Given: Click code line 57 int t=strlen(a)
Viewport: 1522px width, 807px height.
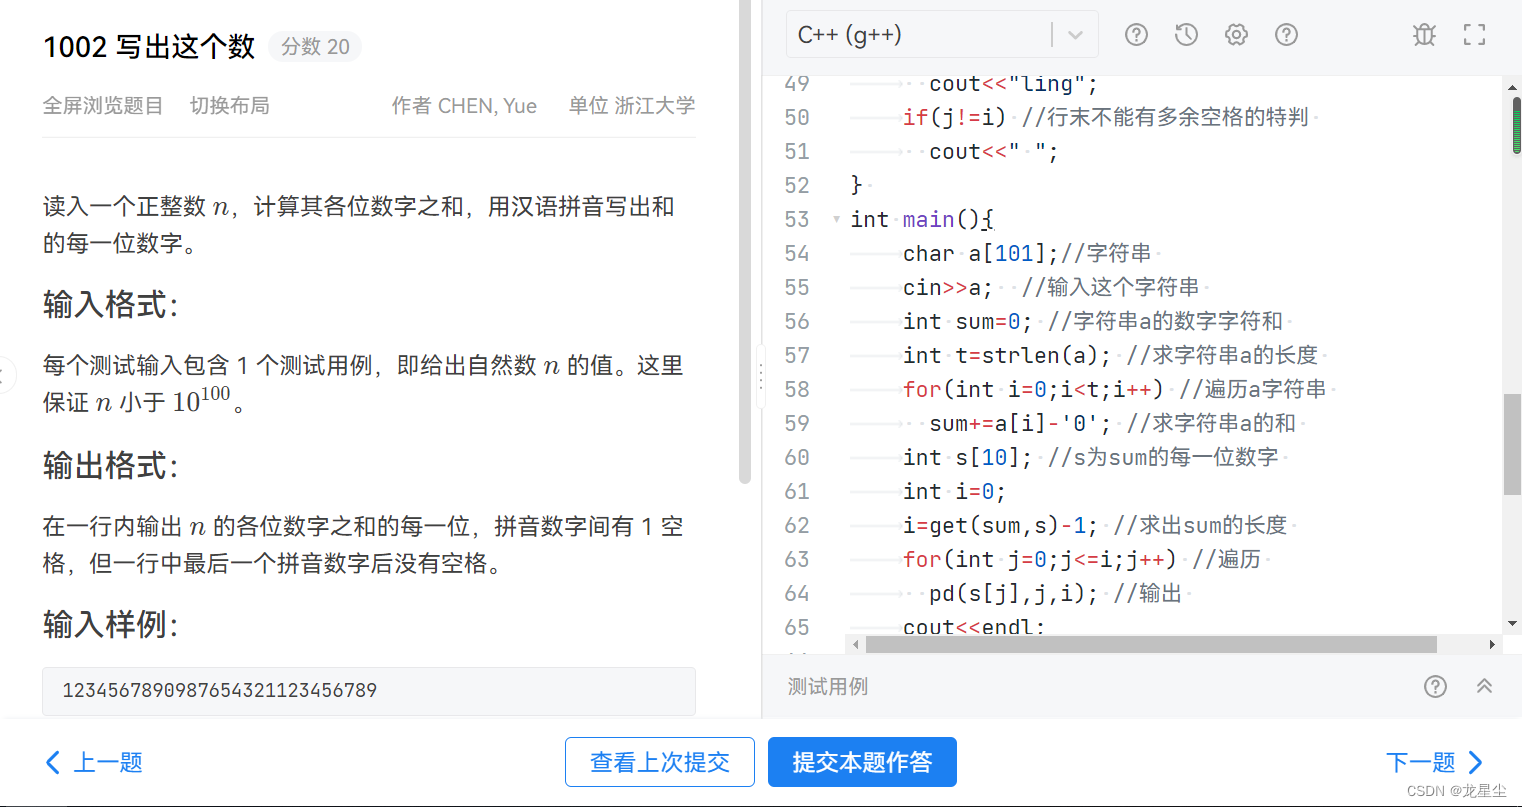Looking at the screenshot, I should [x=1111, y=356].
